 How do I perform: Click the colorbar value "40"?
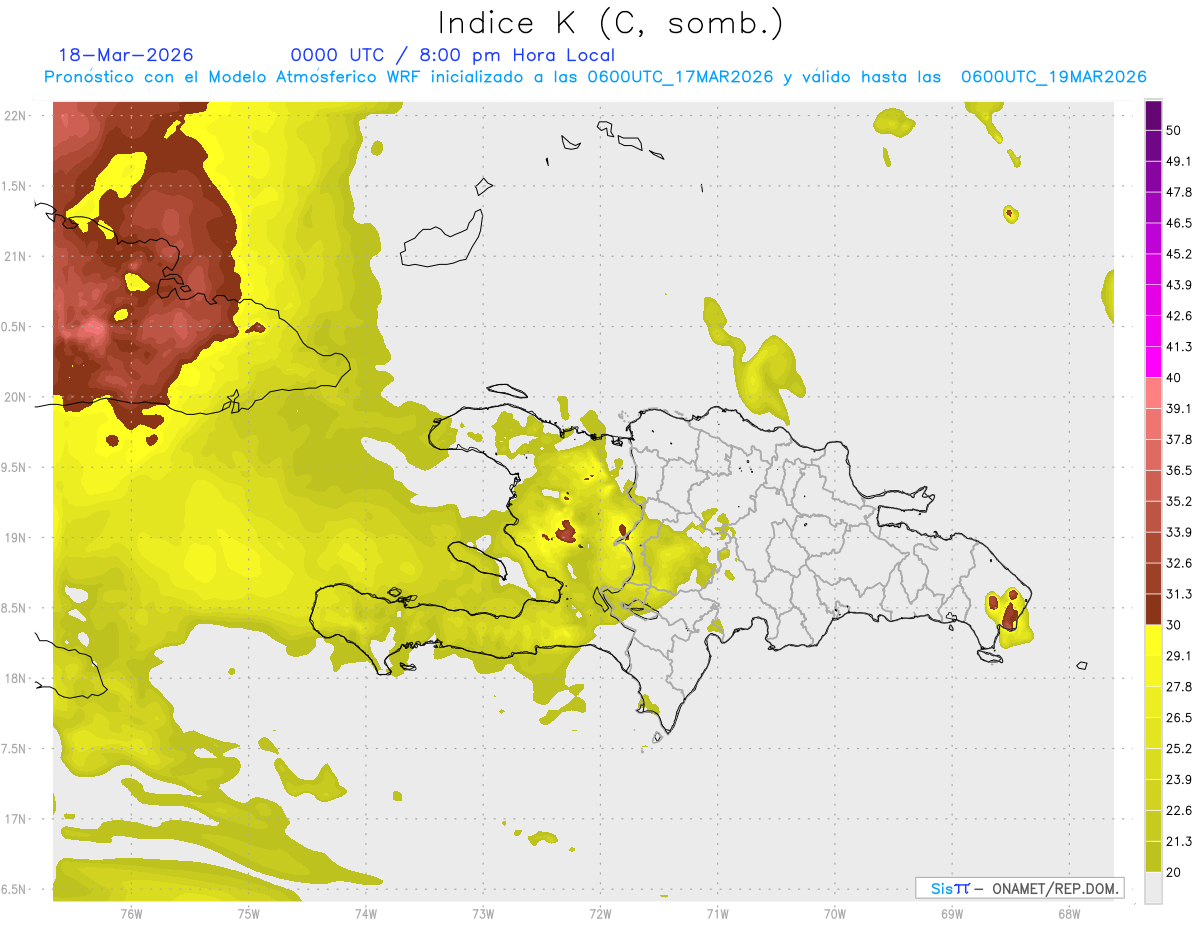(x=1175, y=378)
